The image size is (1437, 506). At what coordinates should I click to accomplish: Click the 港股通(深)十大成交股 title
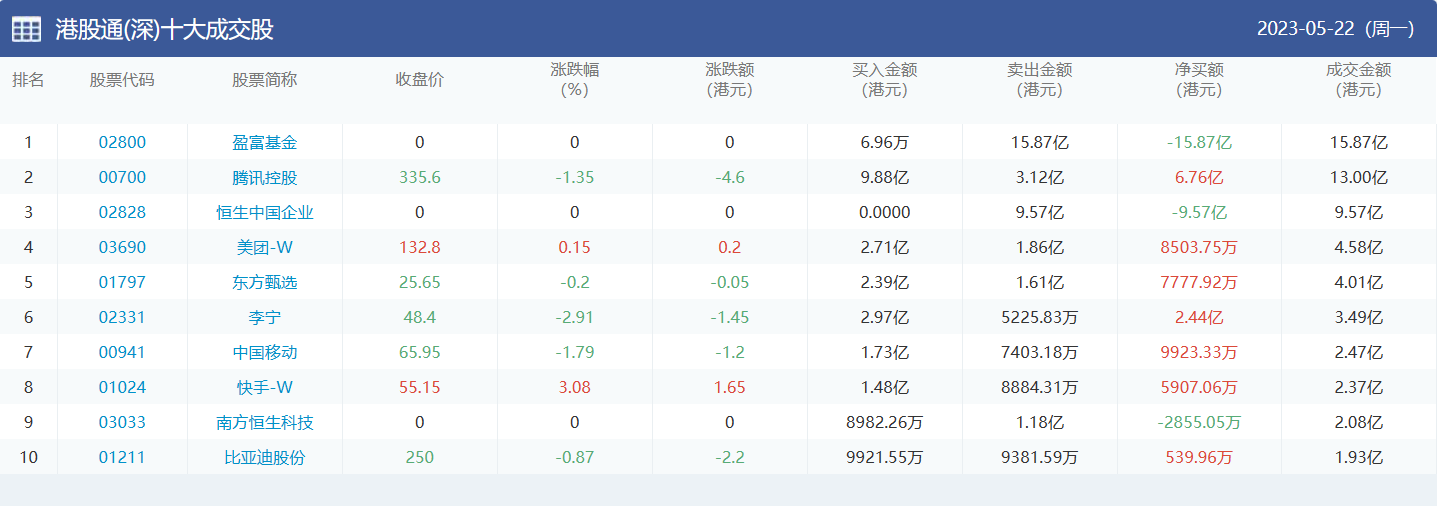point(164,30)
